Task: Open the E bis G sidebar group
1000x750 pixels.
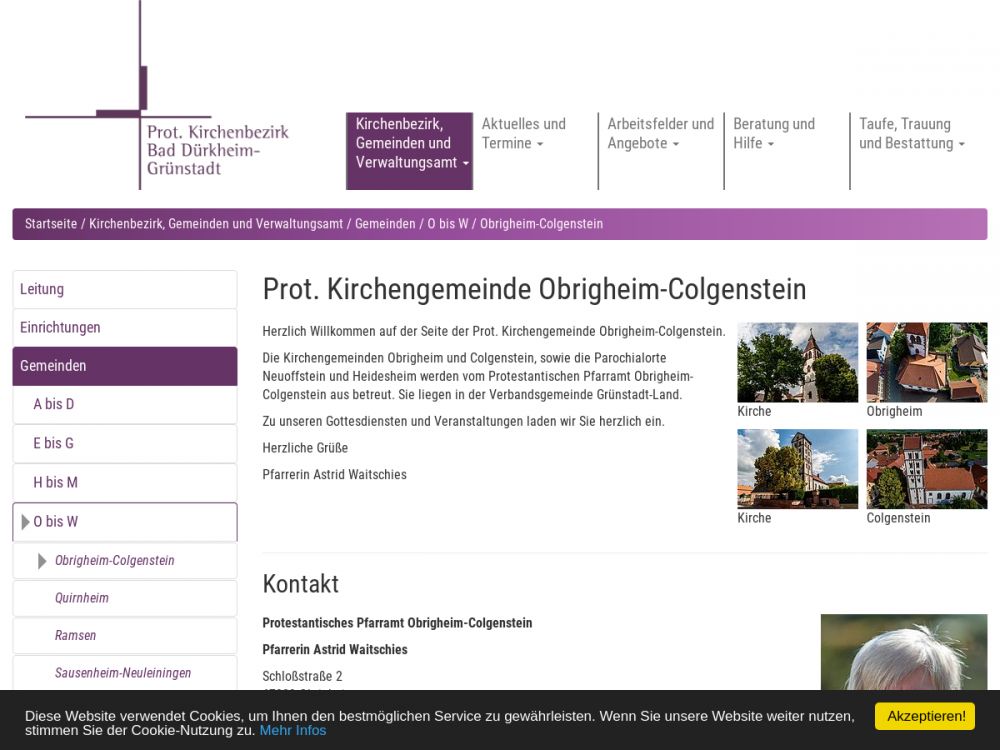Action: (54, 443)
